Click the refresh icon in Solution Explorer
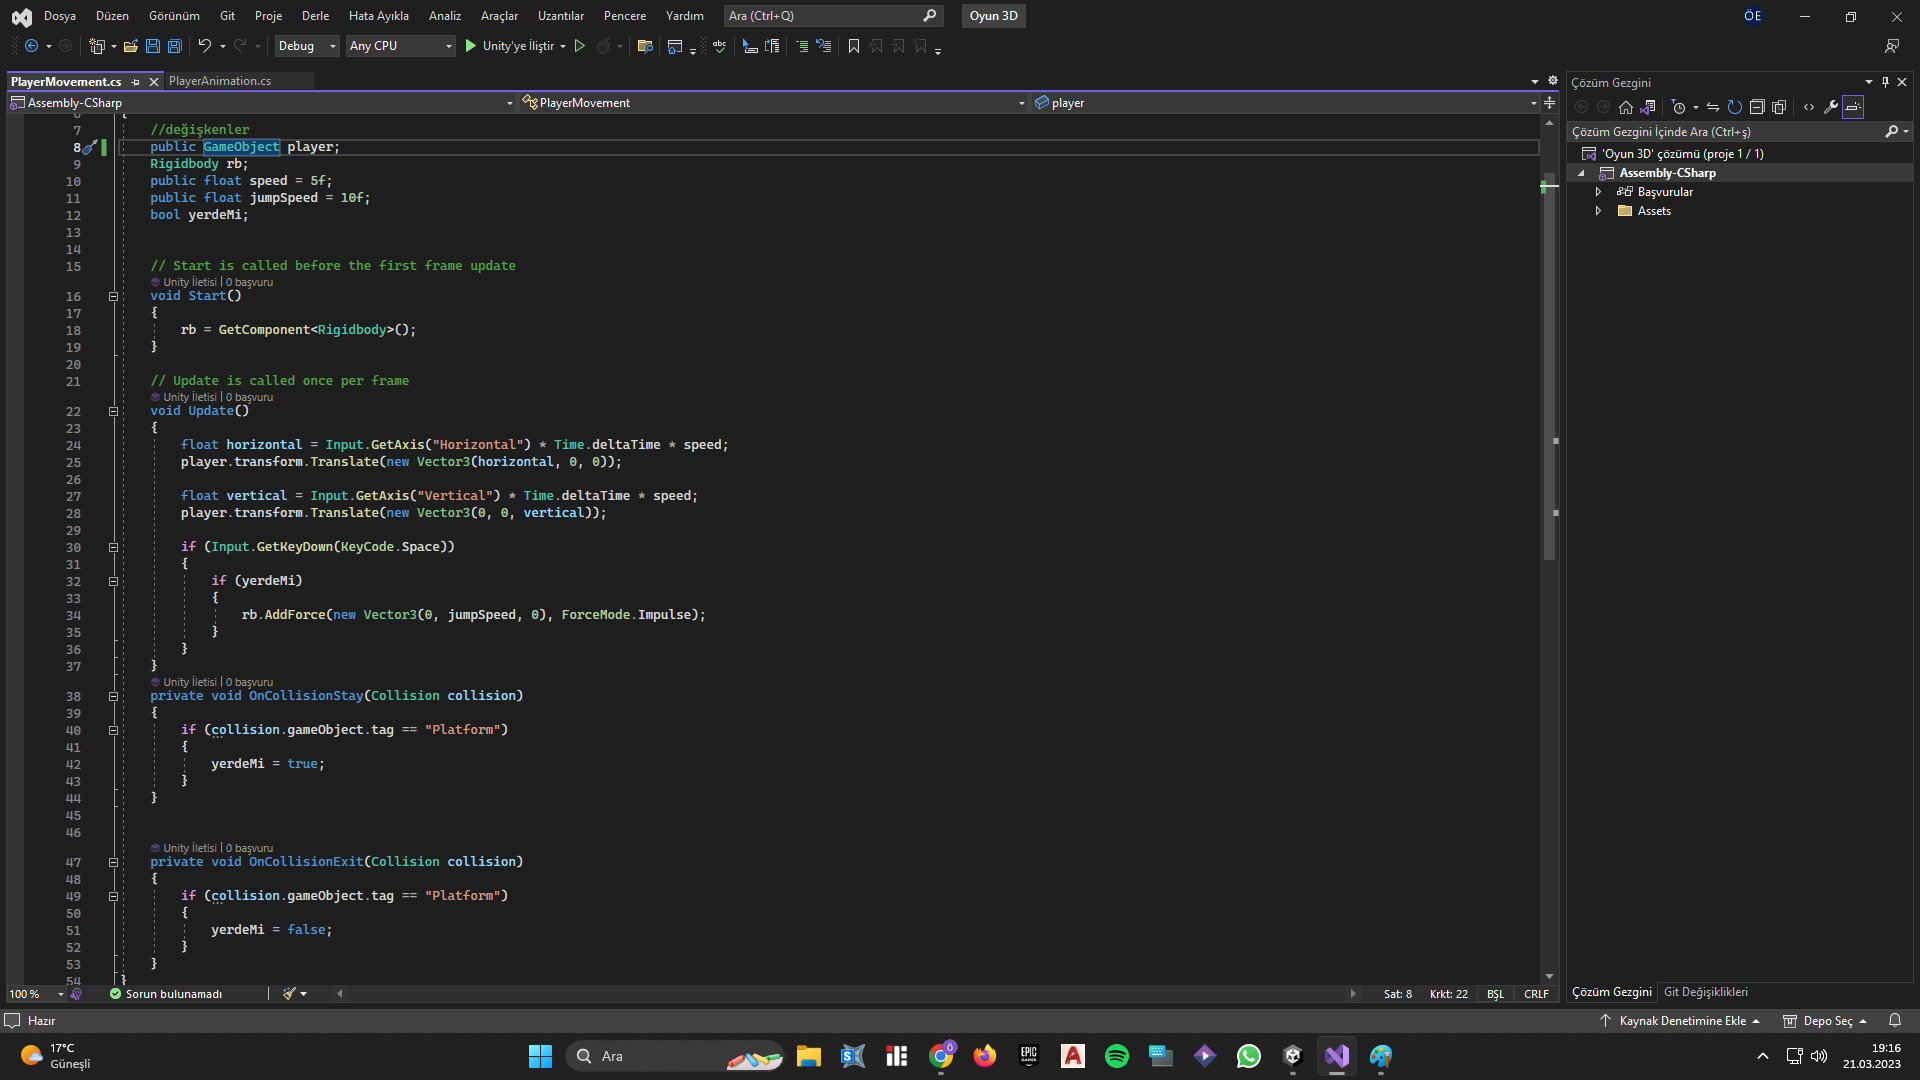 point(1735,107)
